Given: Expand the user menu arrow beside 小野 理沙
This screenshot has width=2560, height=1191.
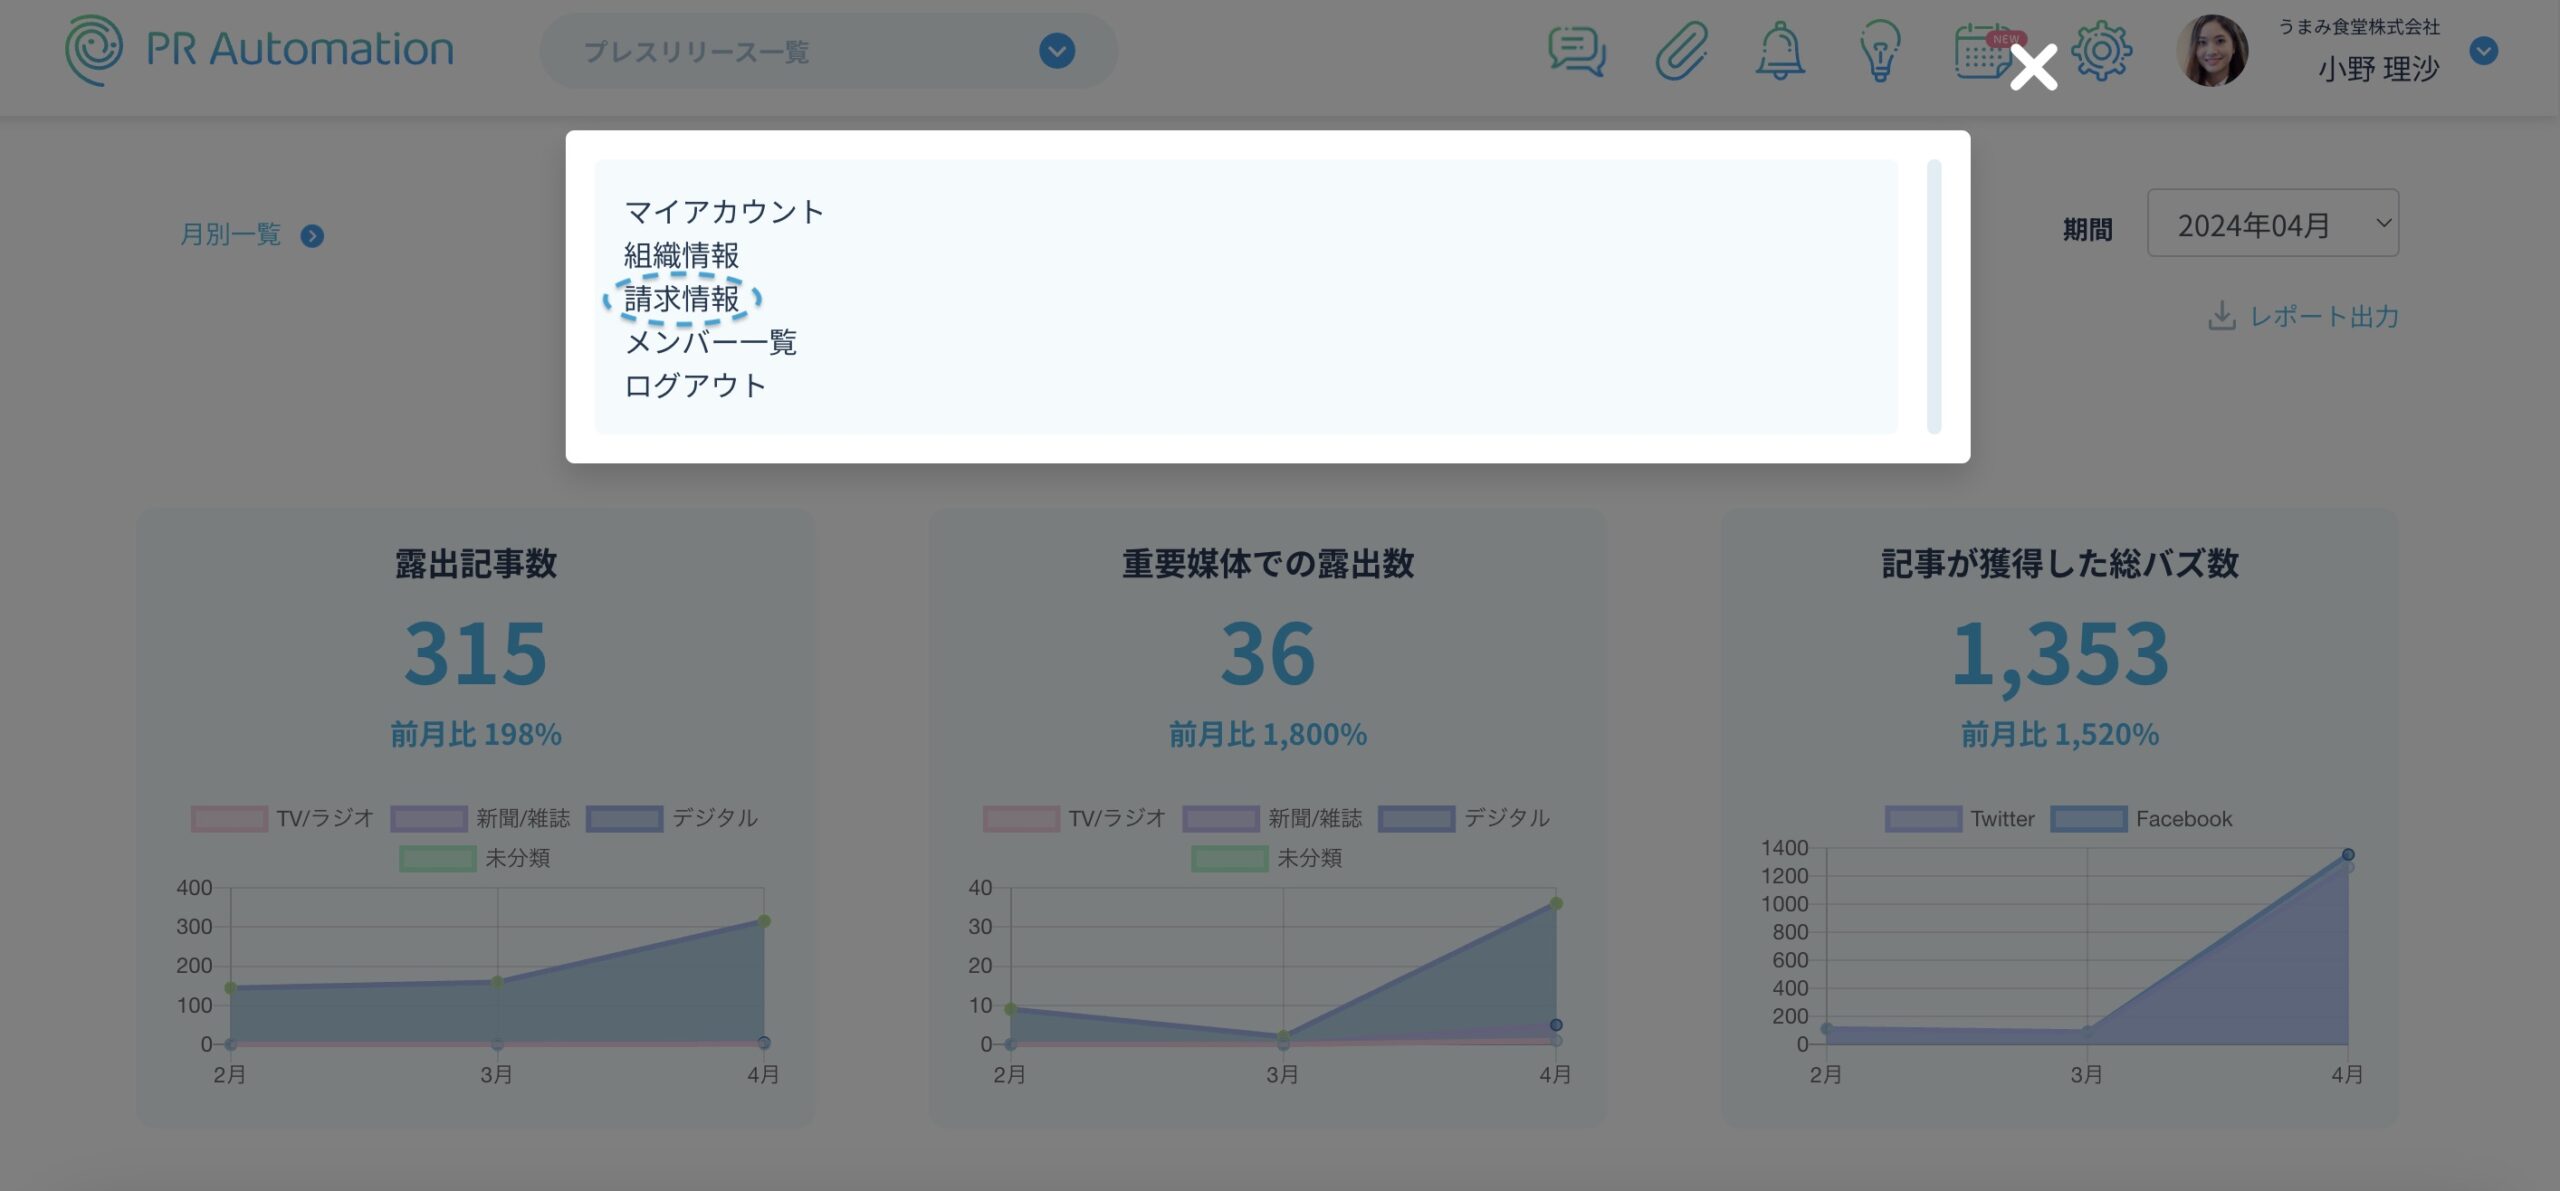Looking at the screenshot, I should pyautogui.click(x=2483, y=51).
